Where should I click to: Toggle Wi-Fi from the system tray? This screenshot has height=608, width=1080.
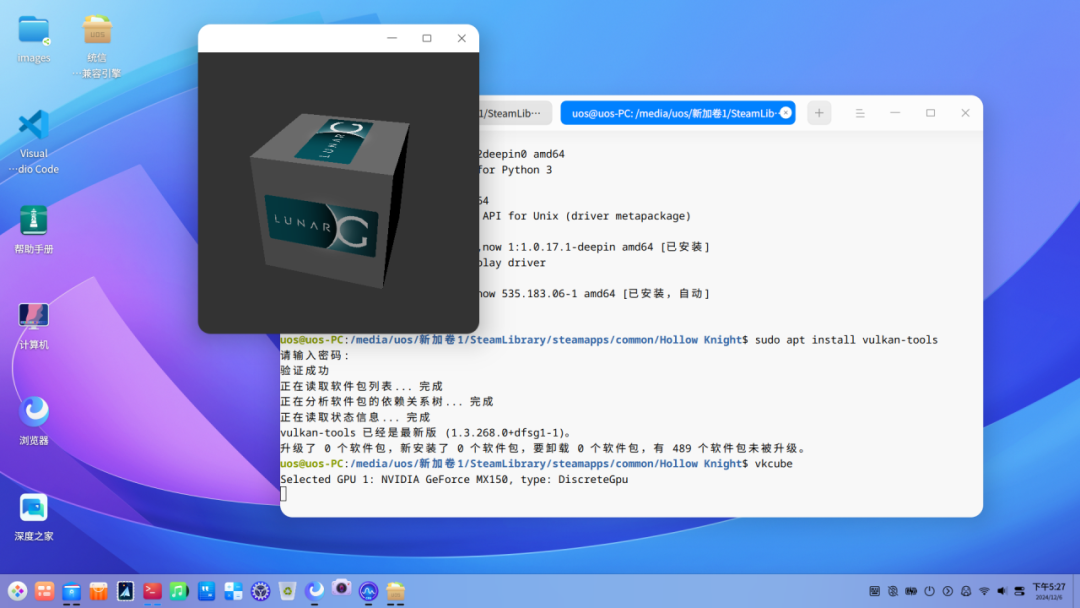[985, 591]
